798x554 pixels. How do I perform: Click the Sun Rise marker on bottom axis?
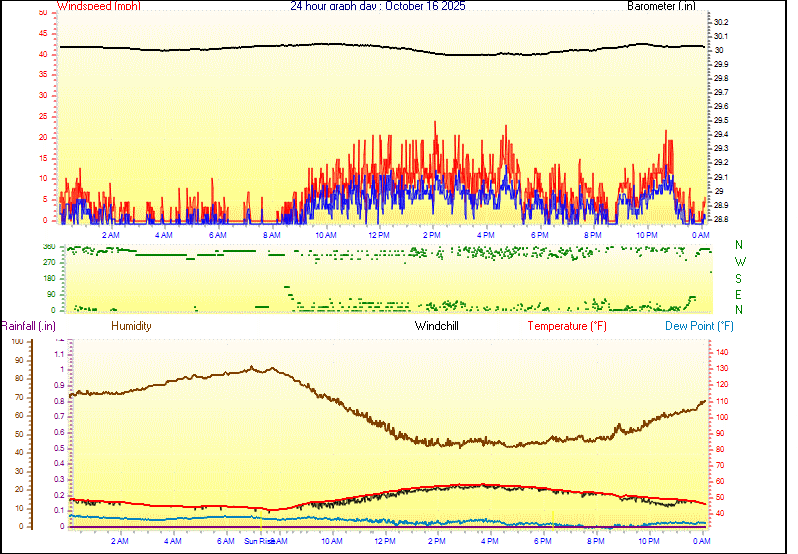[259, 541]
